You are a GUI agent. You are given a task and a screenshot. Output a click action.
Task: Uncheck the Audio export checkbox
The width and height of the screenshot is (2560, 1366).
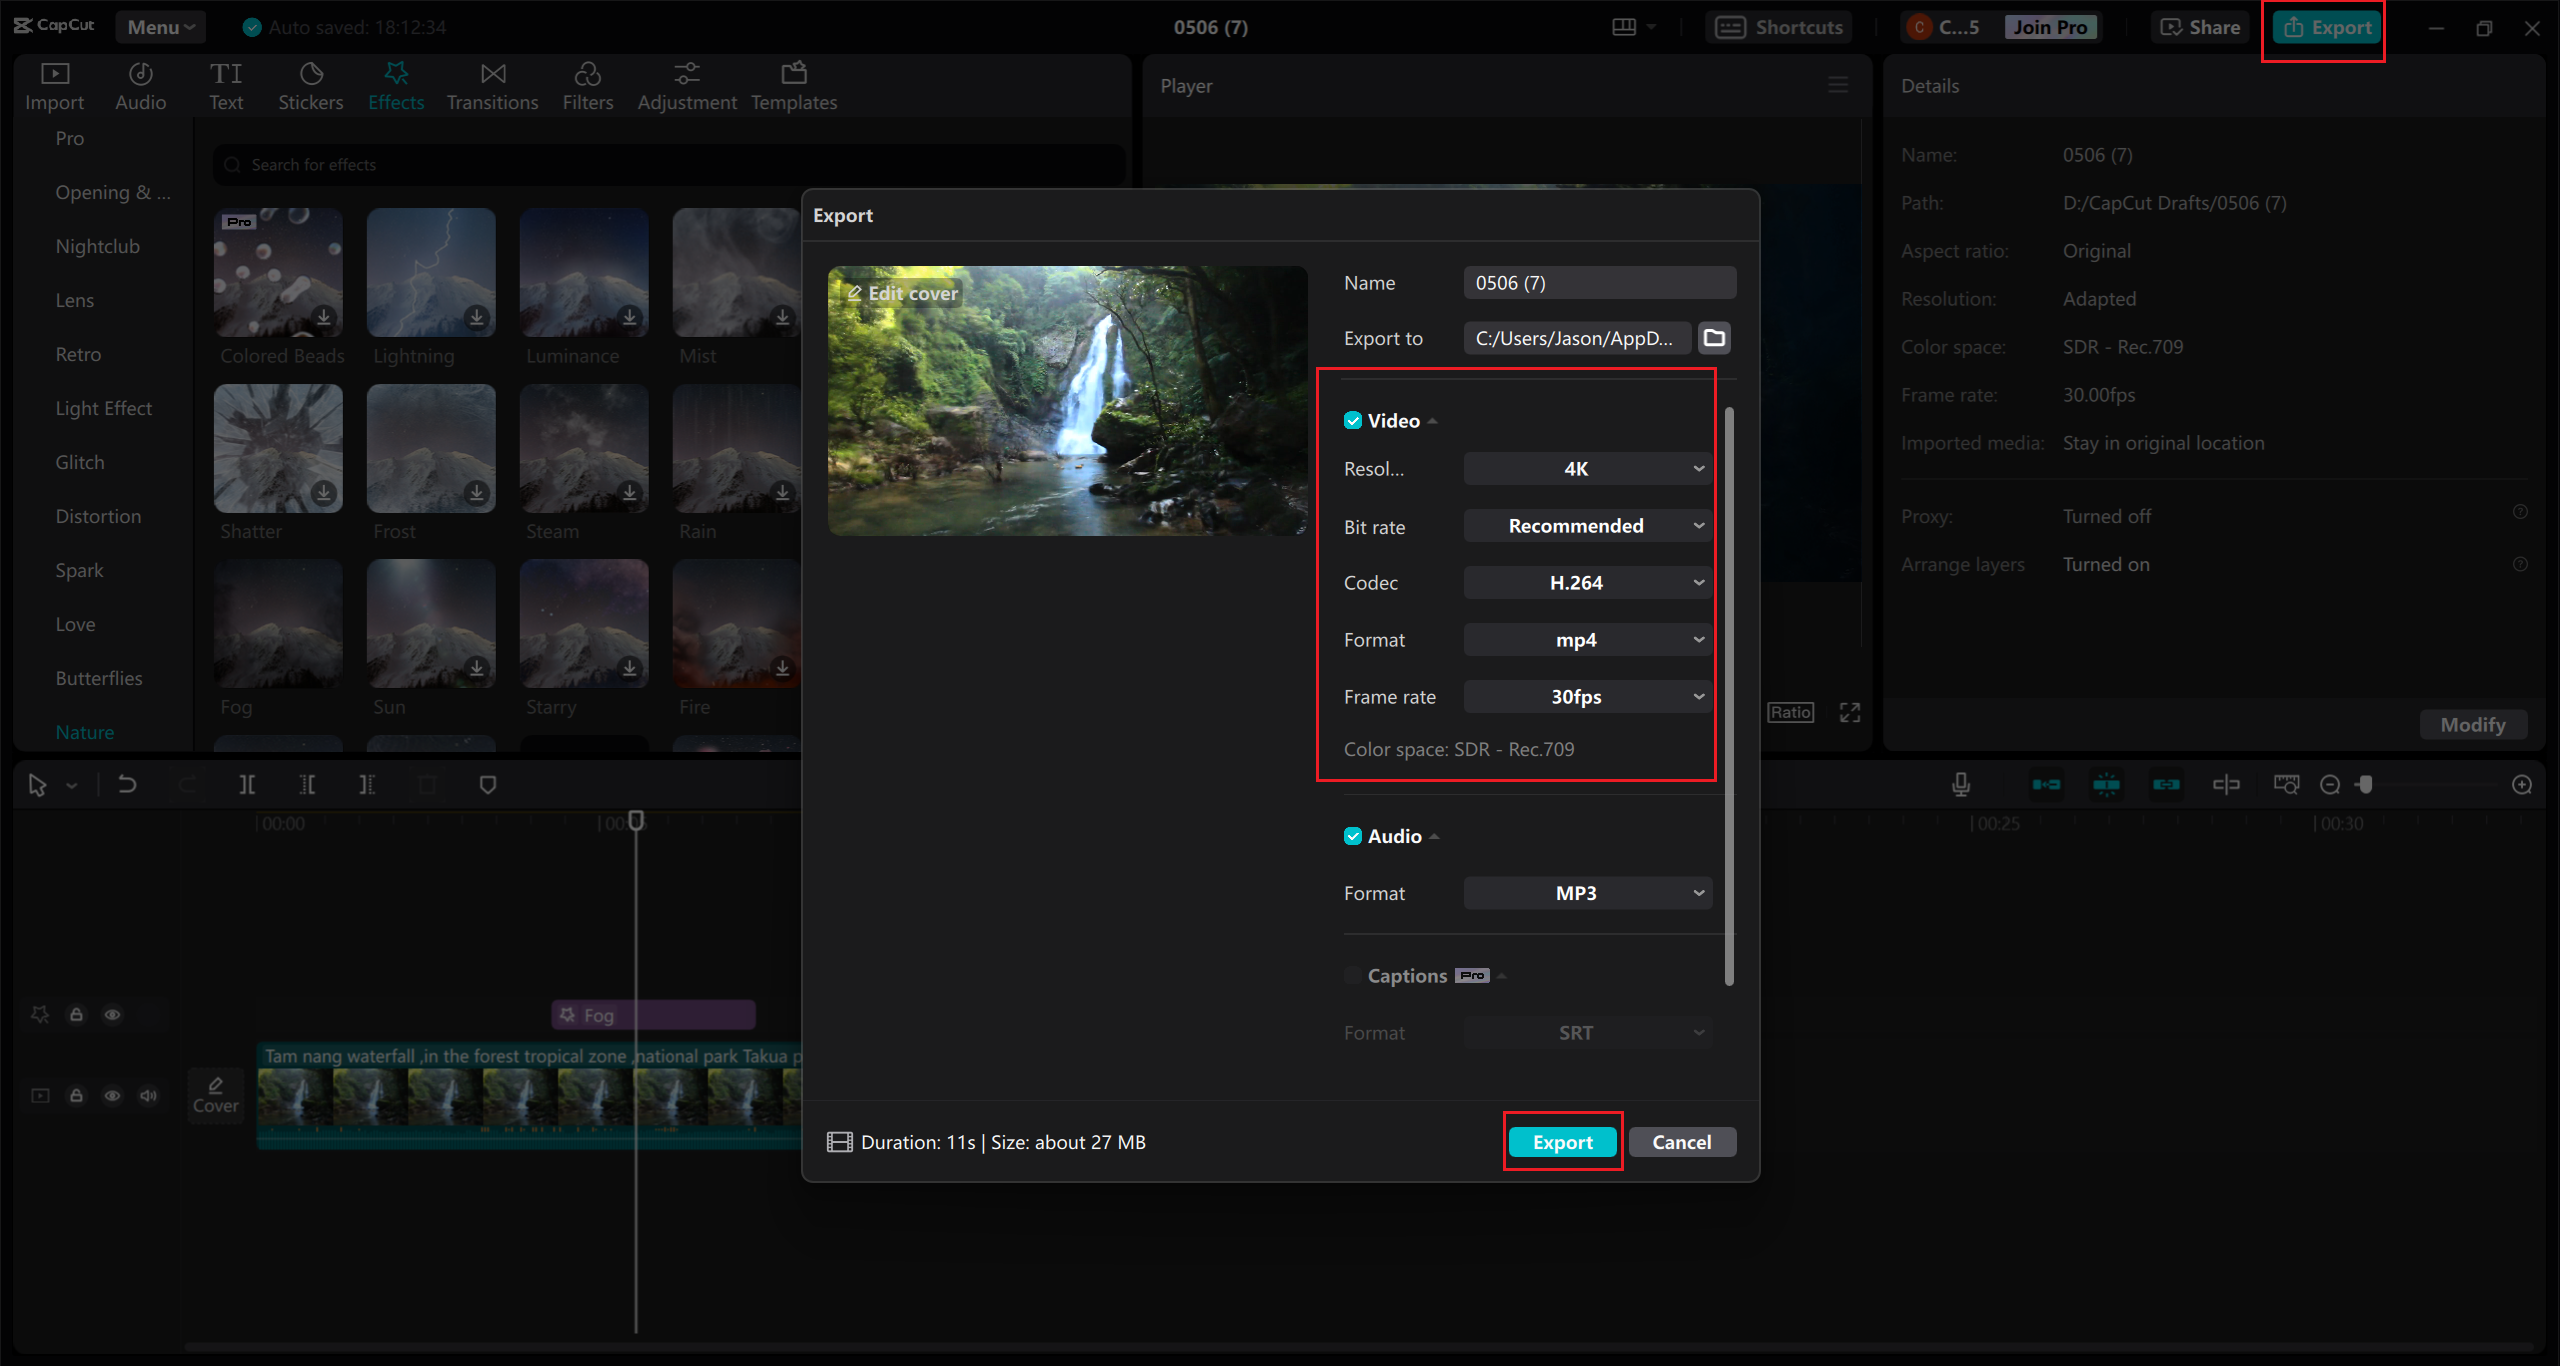[1353, 836]
